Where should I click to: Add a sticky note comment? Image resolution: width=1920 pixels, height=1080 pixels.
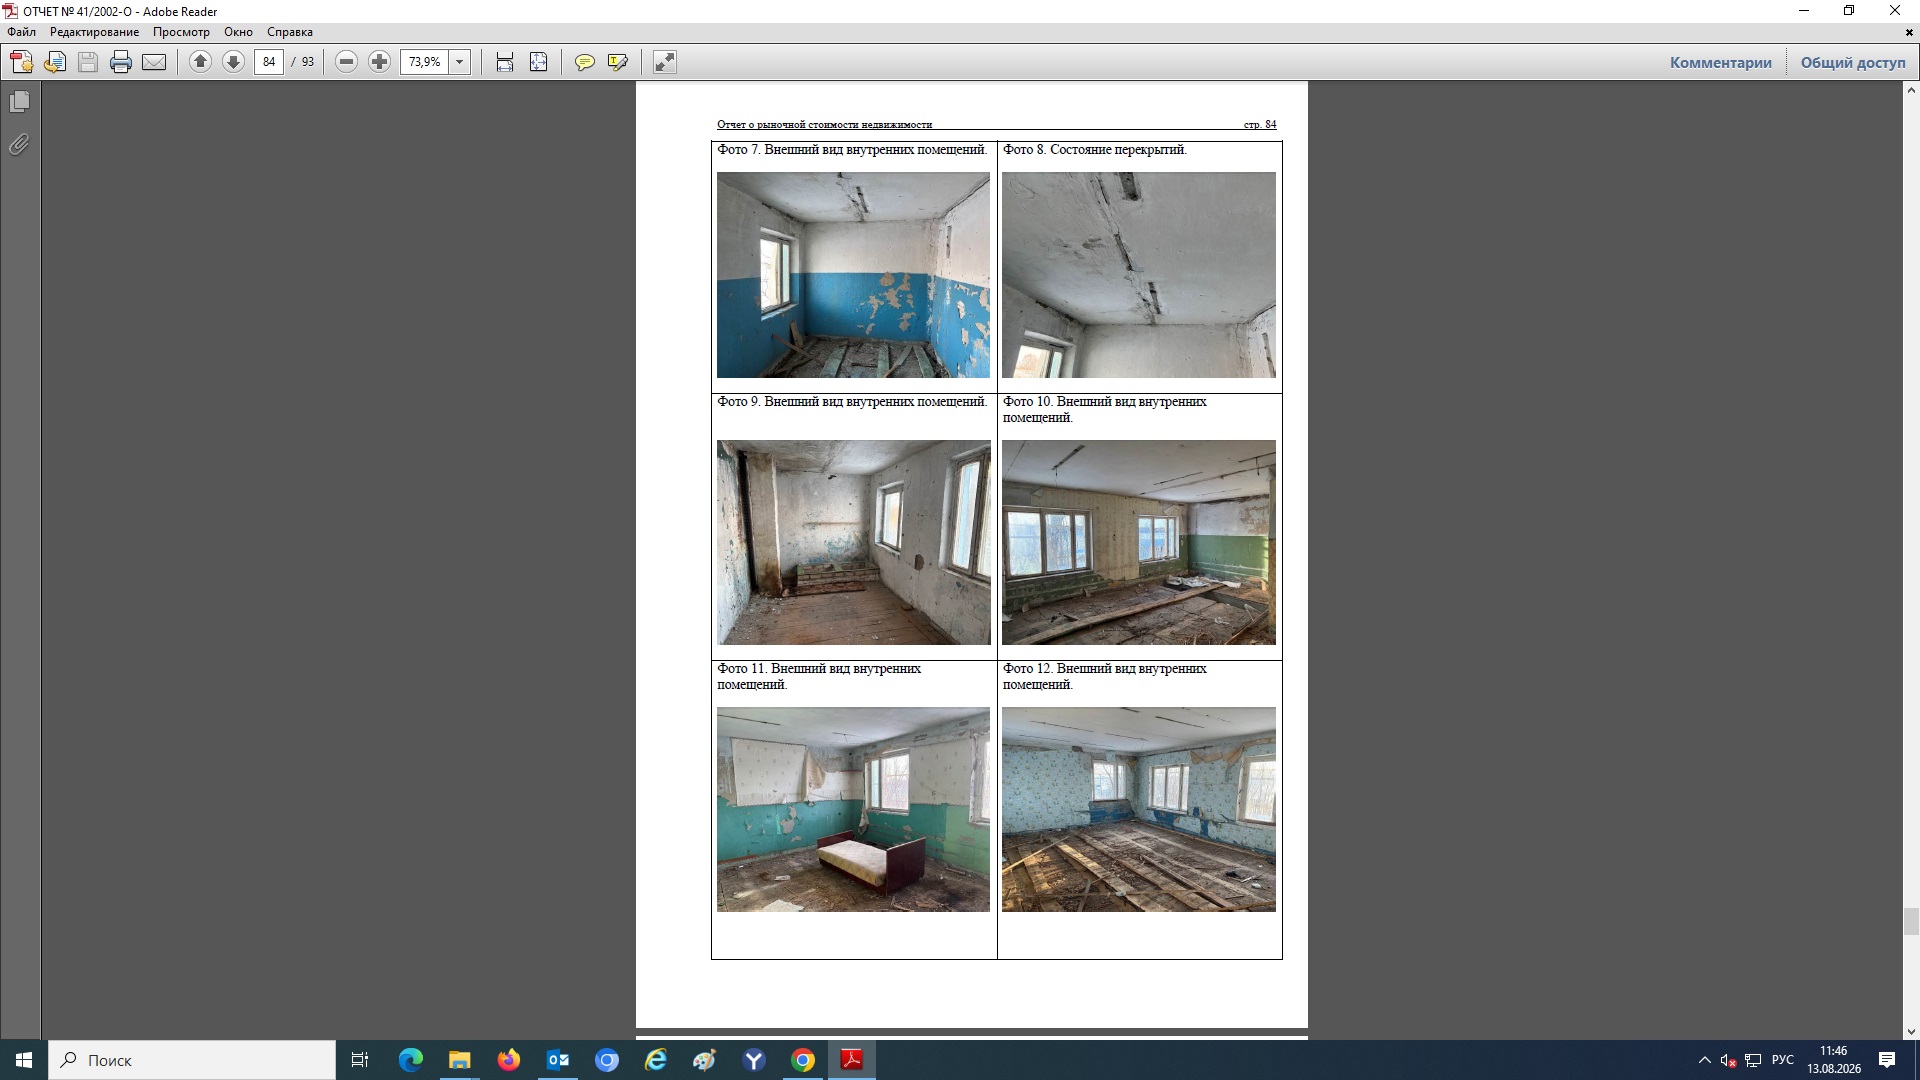click(585, 62)
